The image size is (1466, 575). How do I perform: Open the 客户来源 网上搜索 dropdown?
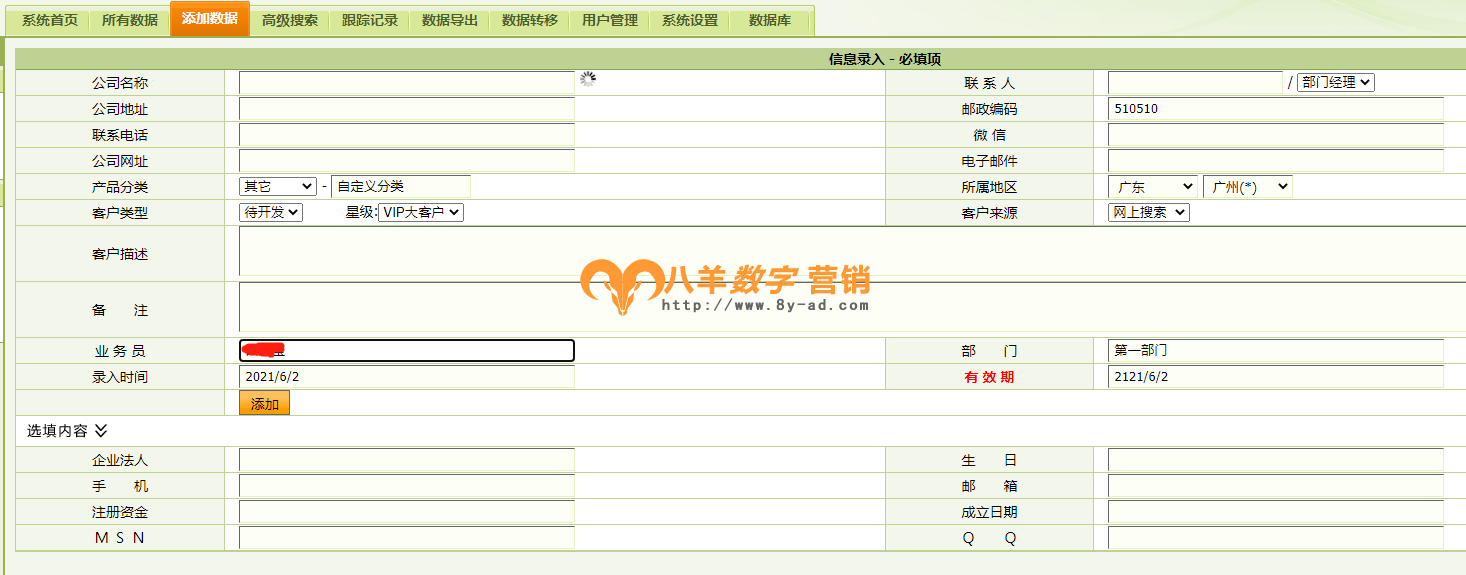pos(1149,213)
